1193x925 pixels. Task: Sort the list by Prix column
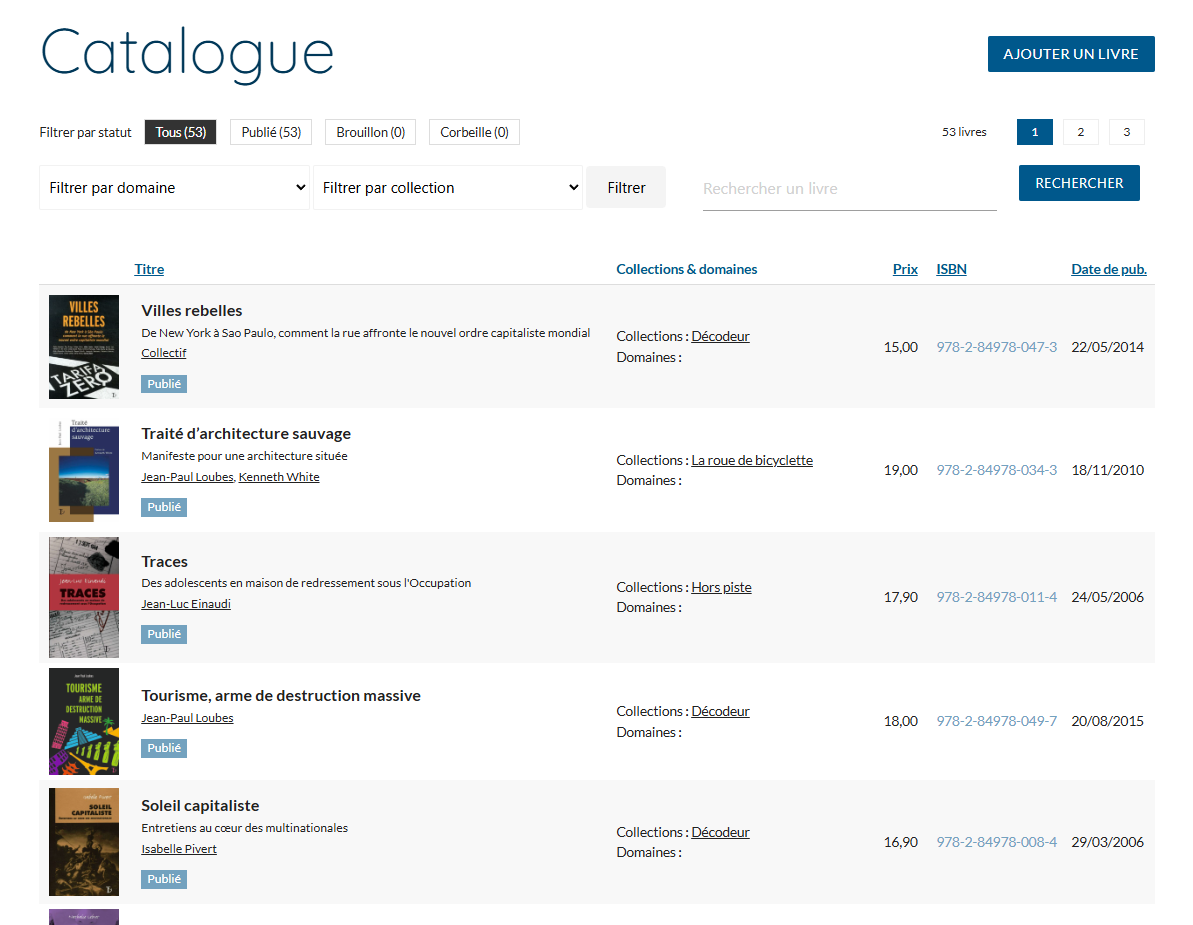click(905, 269)
